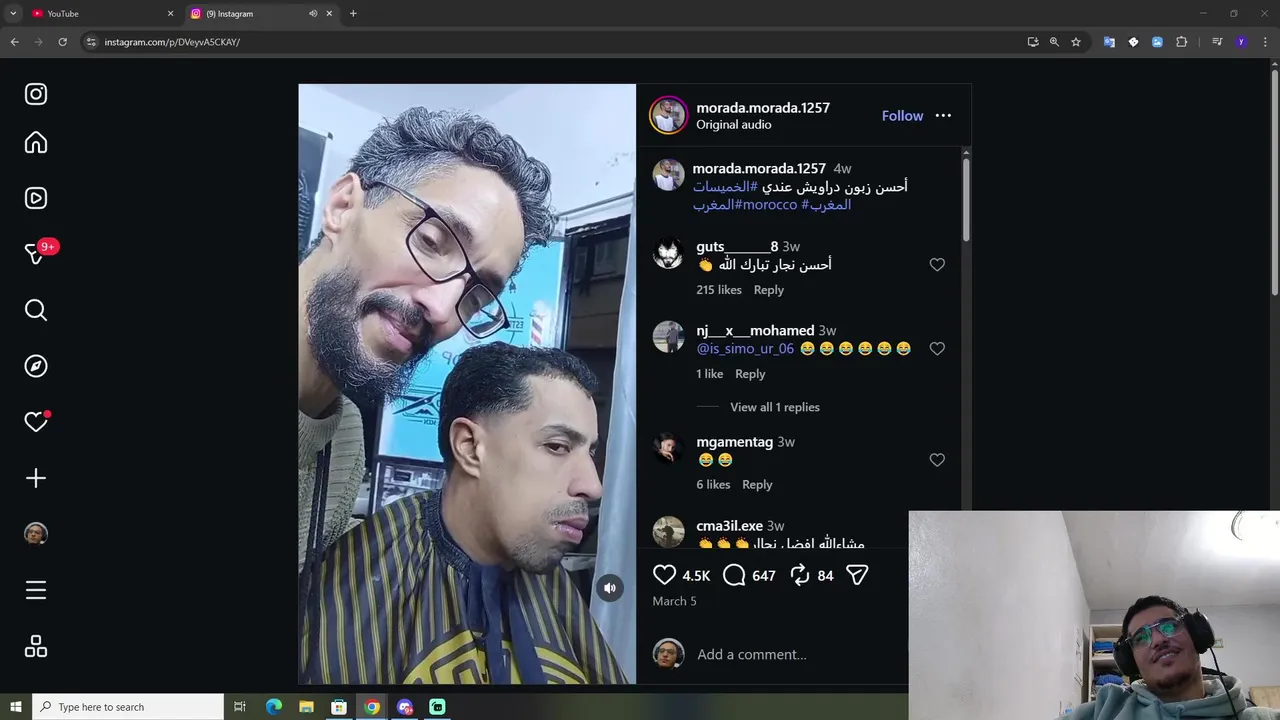1280x720 pixels.
Task: Like the comment by guts_______8
Action: coord(937,265)
